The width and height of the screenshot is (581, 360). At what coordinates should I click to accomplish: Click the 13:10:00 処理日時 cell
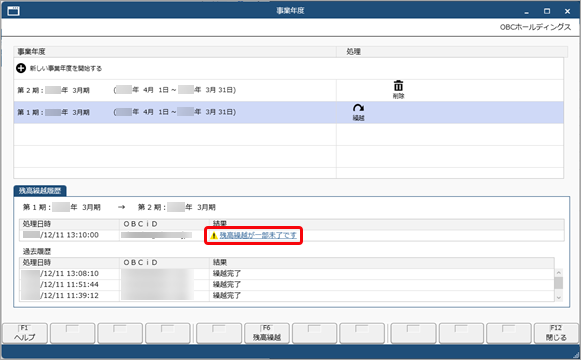[70, 235]
